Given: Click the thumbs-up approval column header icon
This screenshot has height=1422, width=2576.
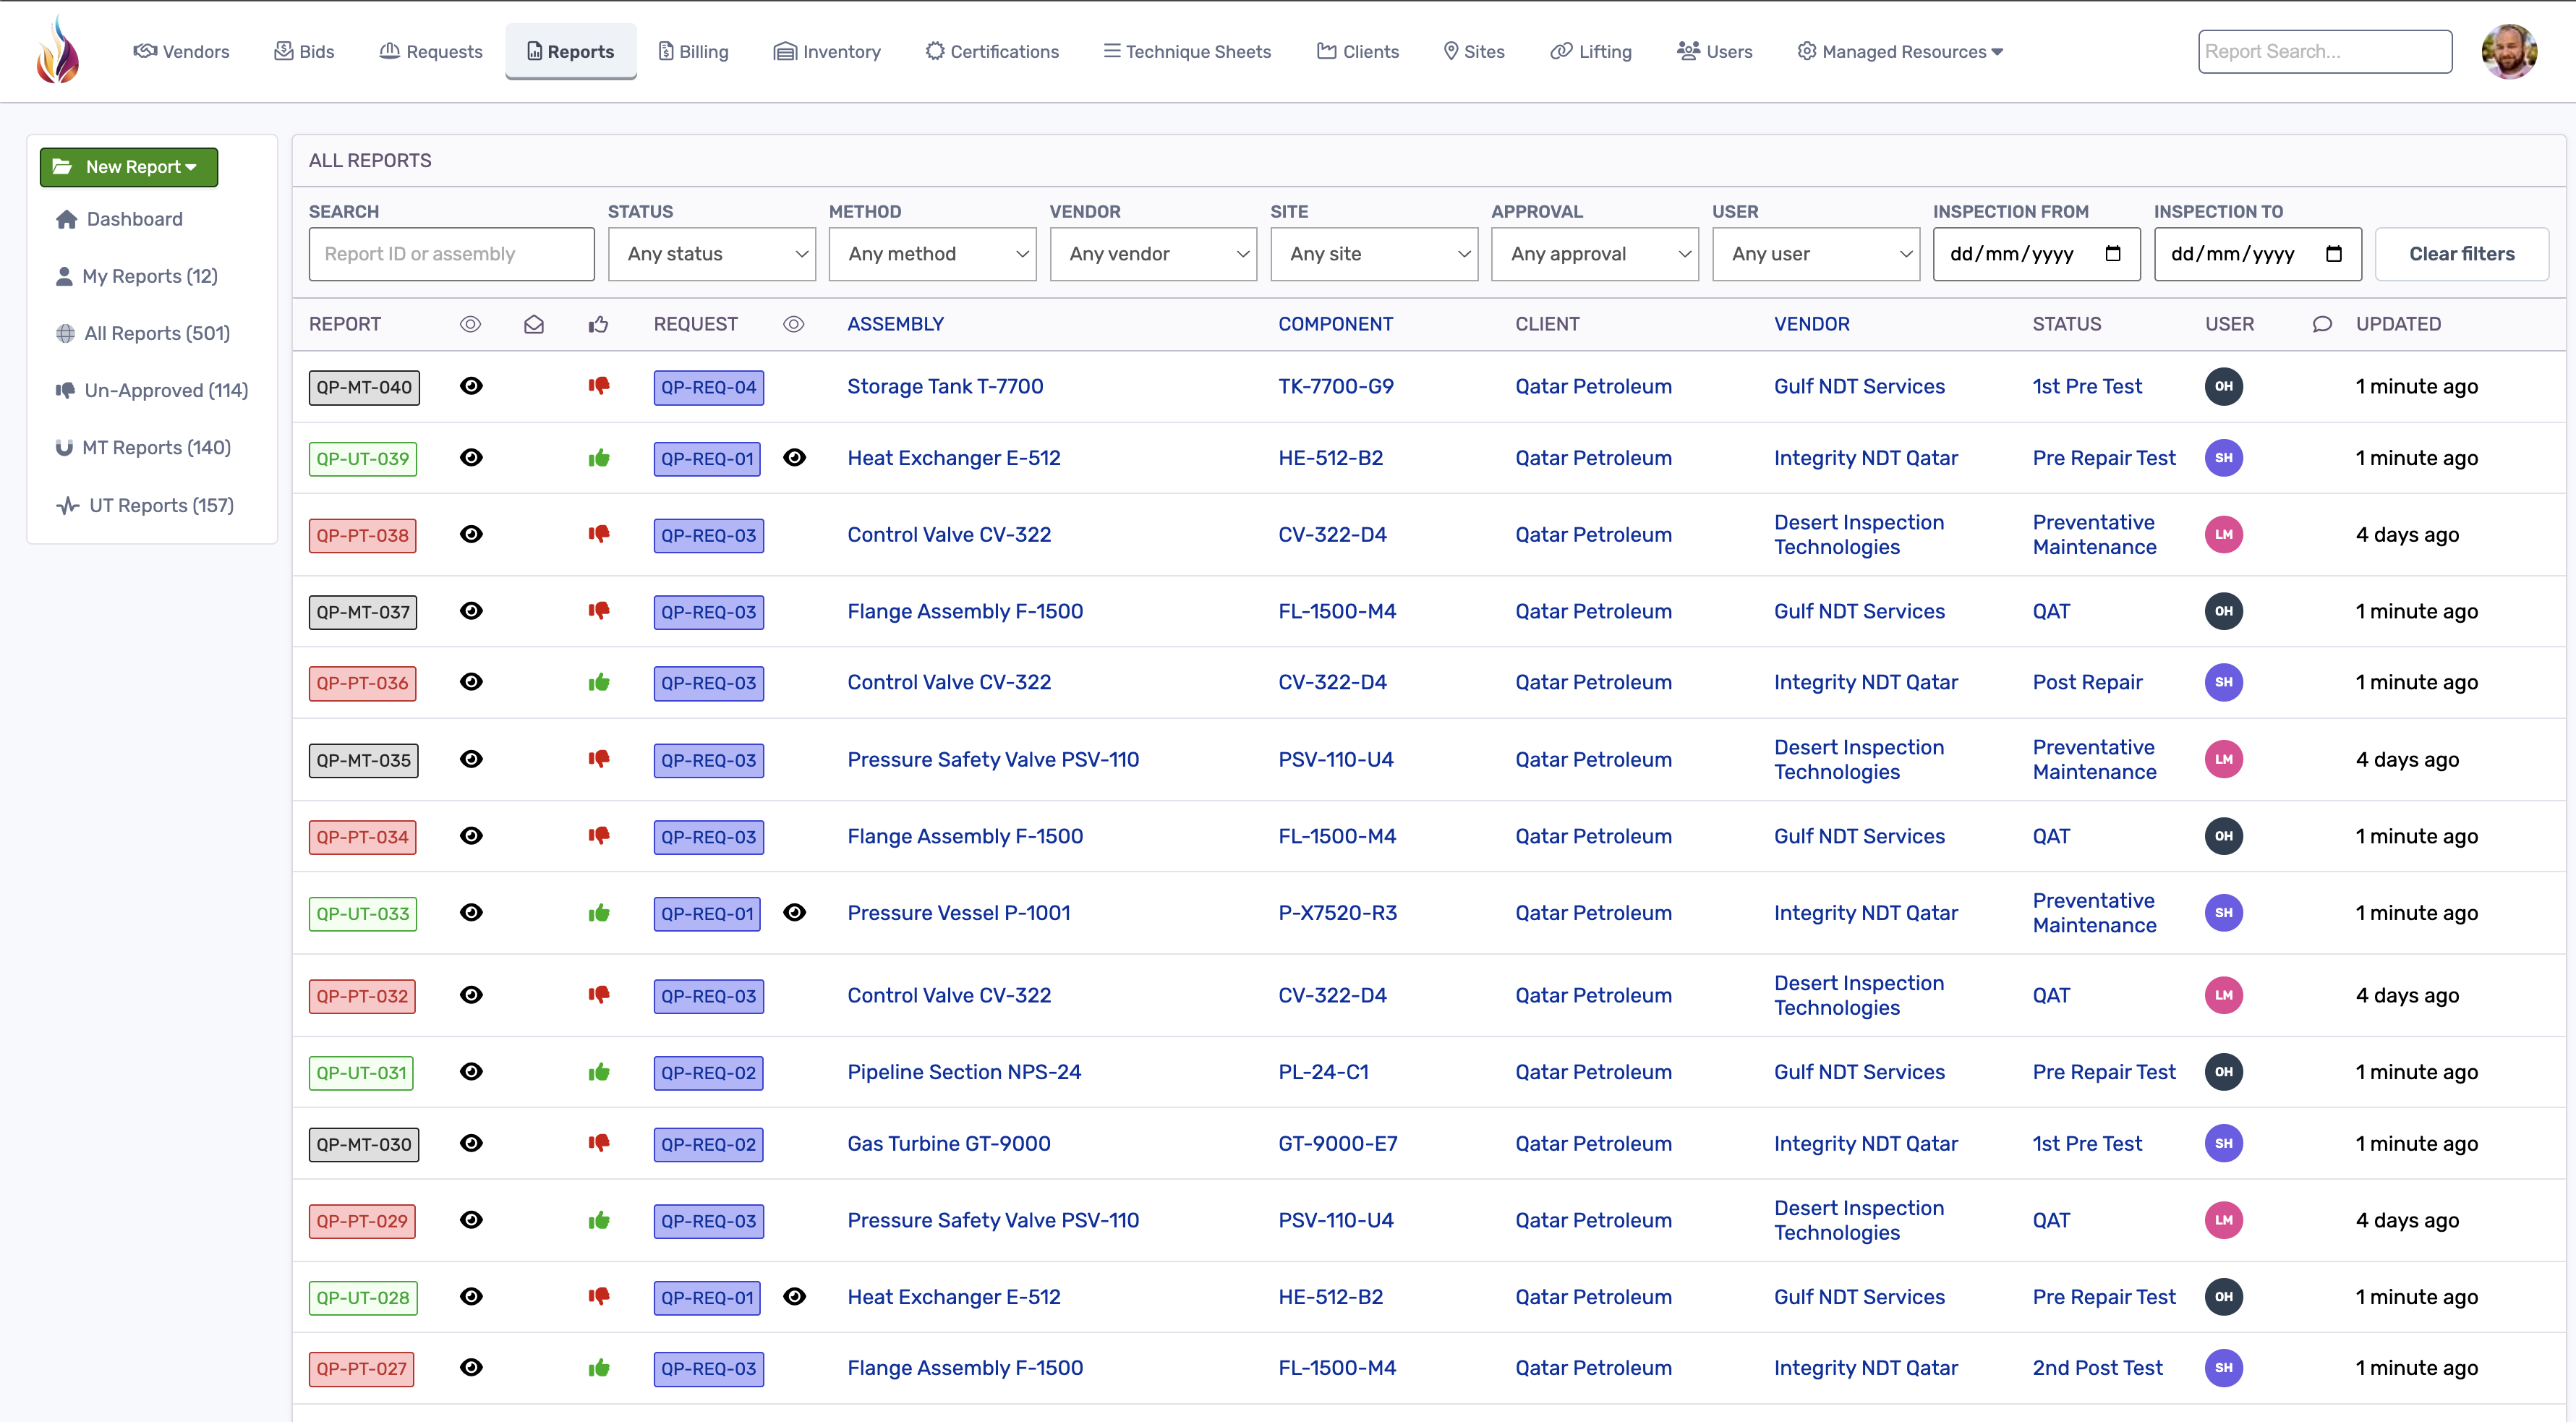Looking at the screenshot, I should (x=598, y=324).
